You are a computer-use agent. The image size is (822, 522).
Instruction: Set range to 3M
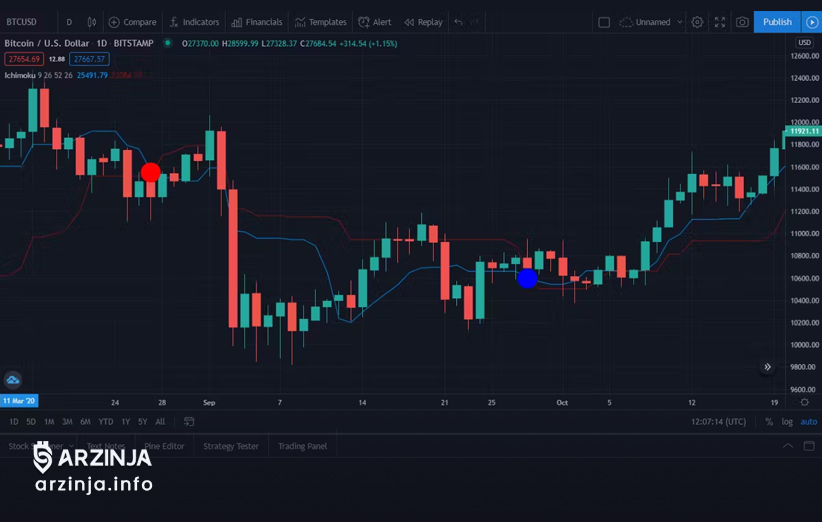(67, 421)
